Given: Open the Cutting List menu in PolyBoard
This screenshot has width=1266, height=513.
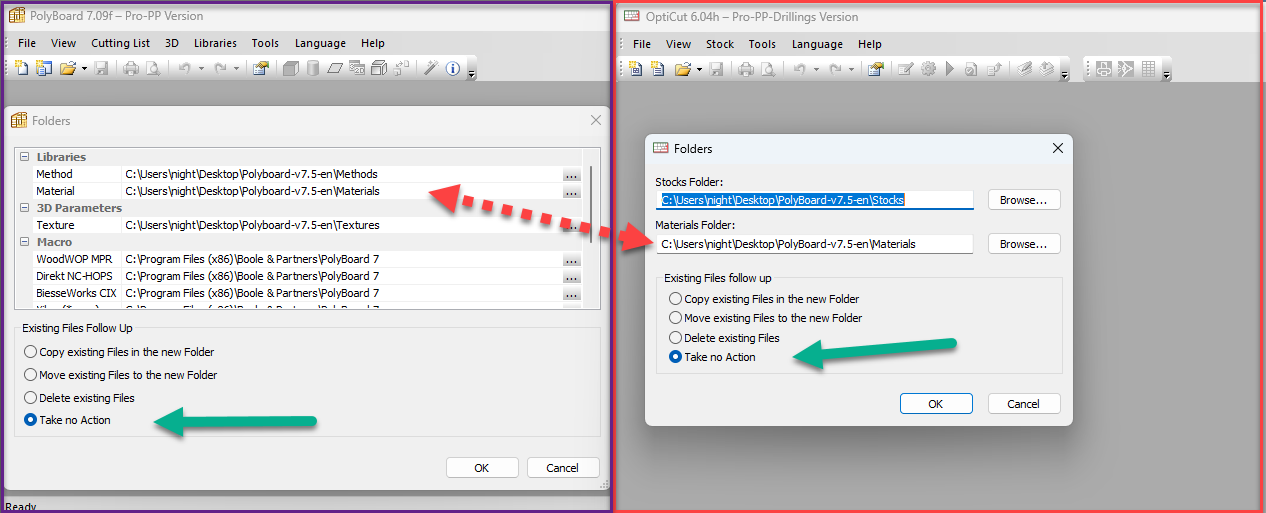Looking at the screenshot, I should [x=120, y=43].
